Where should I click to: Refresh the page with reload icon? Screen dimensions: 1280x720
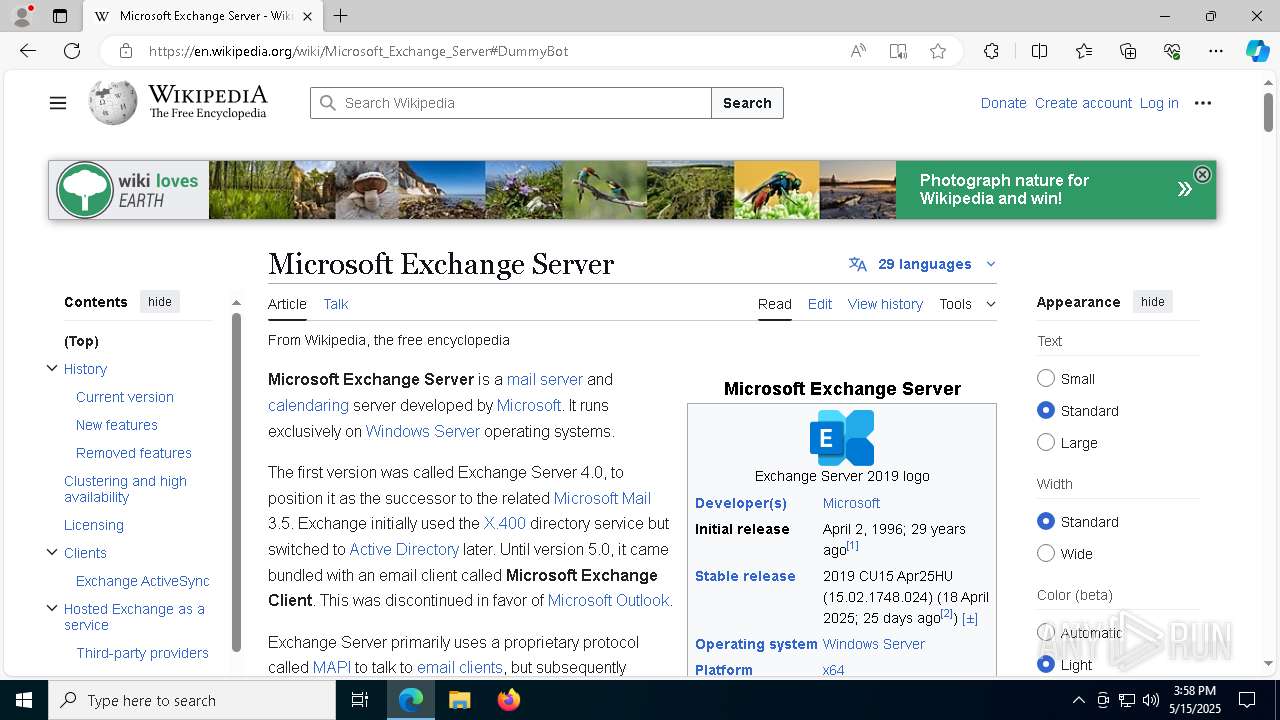coord(72,51)
